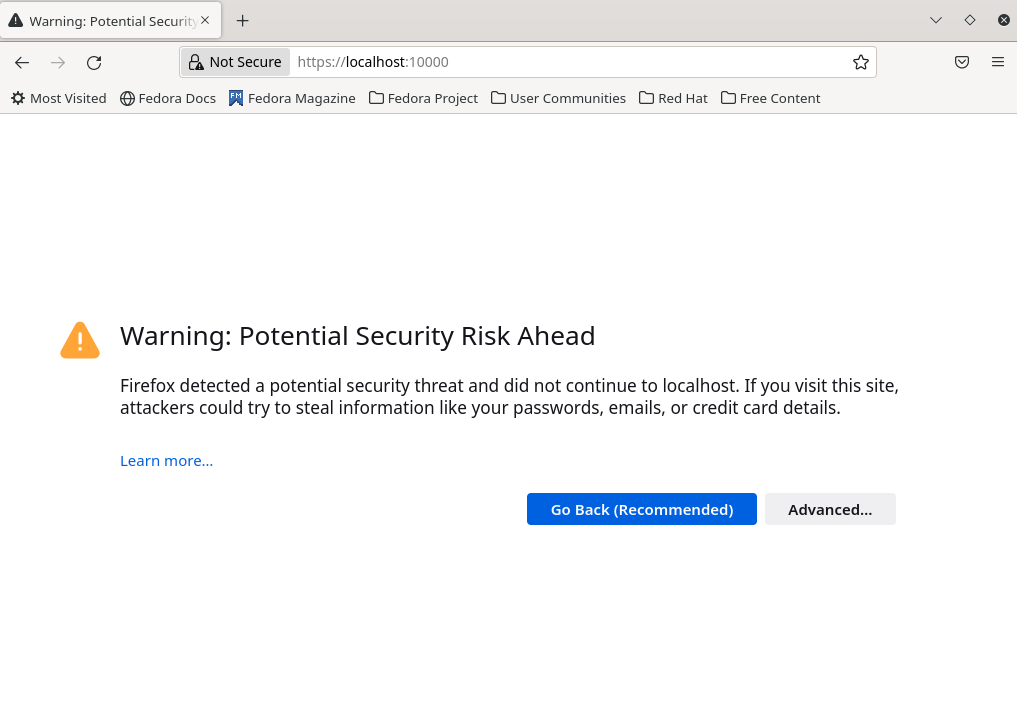Image resolution: width=1017 pixels, height=728 pixels.
Task: Open the Free Content bookmarks folder
Action: click(x=770, y=98)
